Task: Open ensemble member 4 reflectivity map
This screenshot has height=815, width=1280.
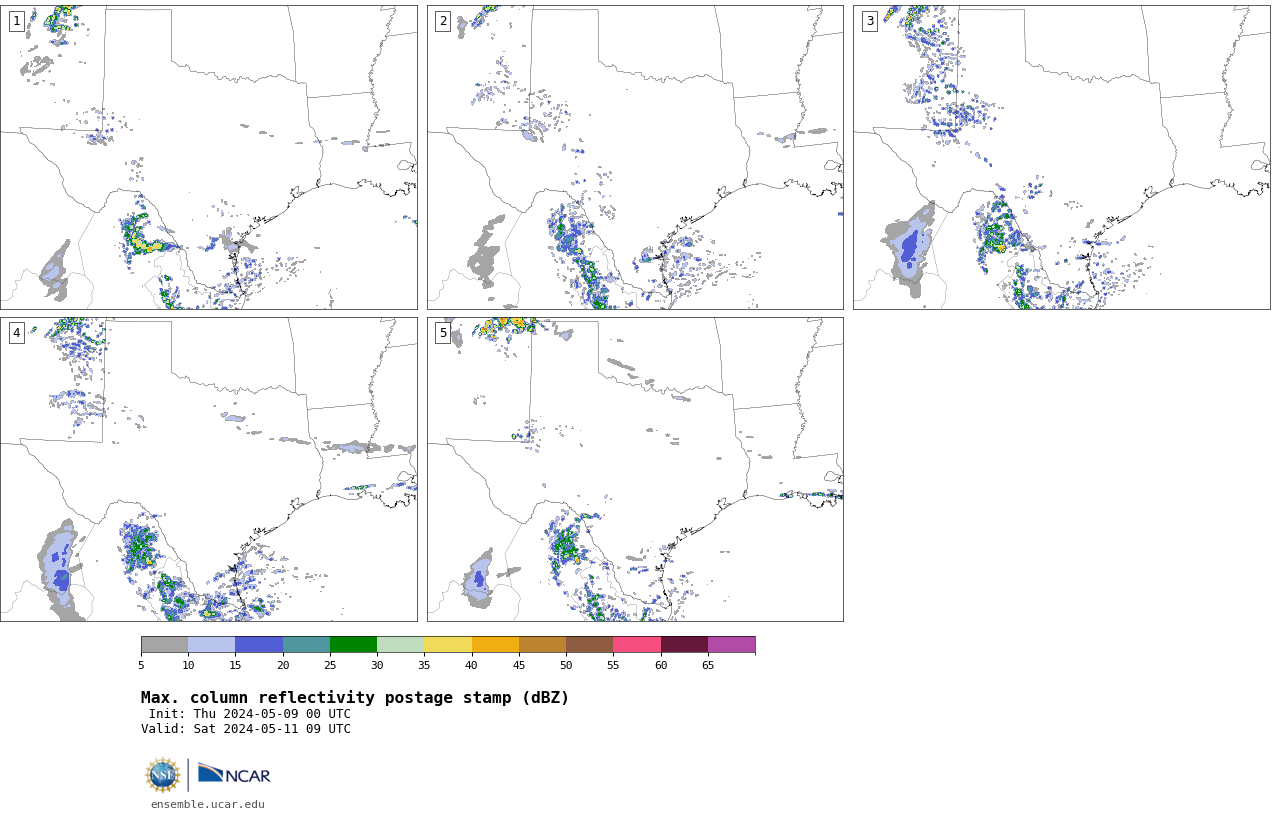Action: click(x=209, y=469)
